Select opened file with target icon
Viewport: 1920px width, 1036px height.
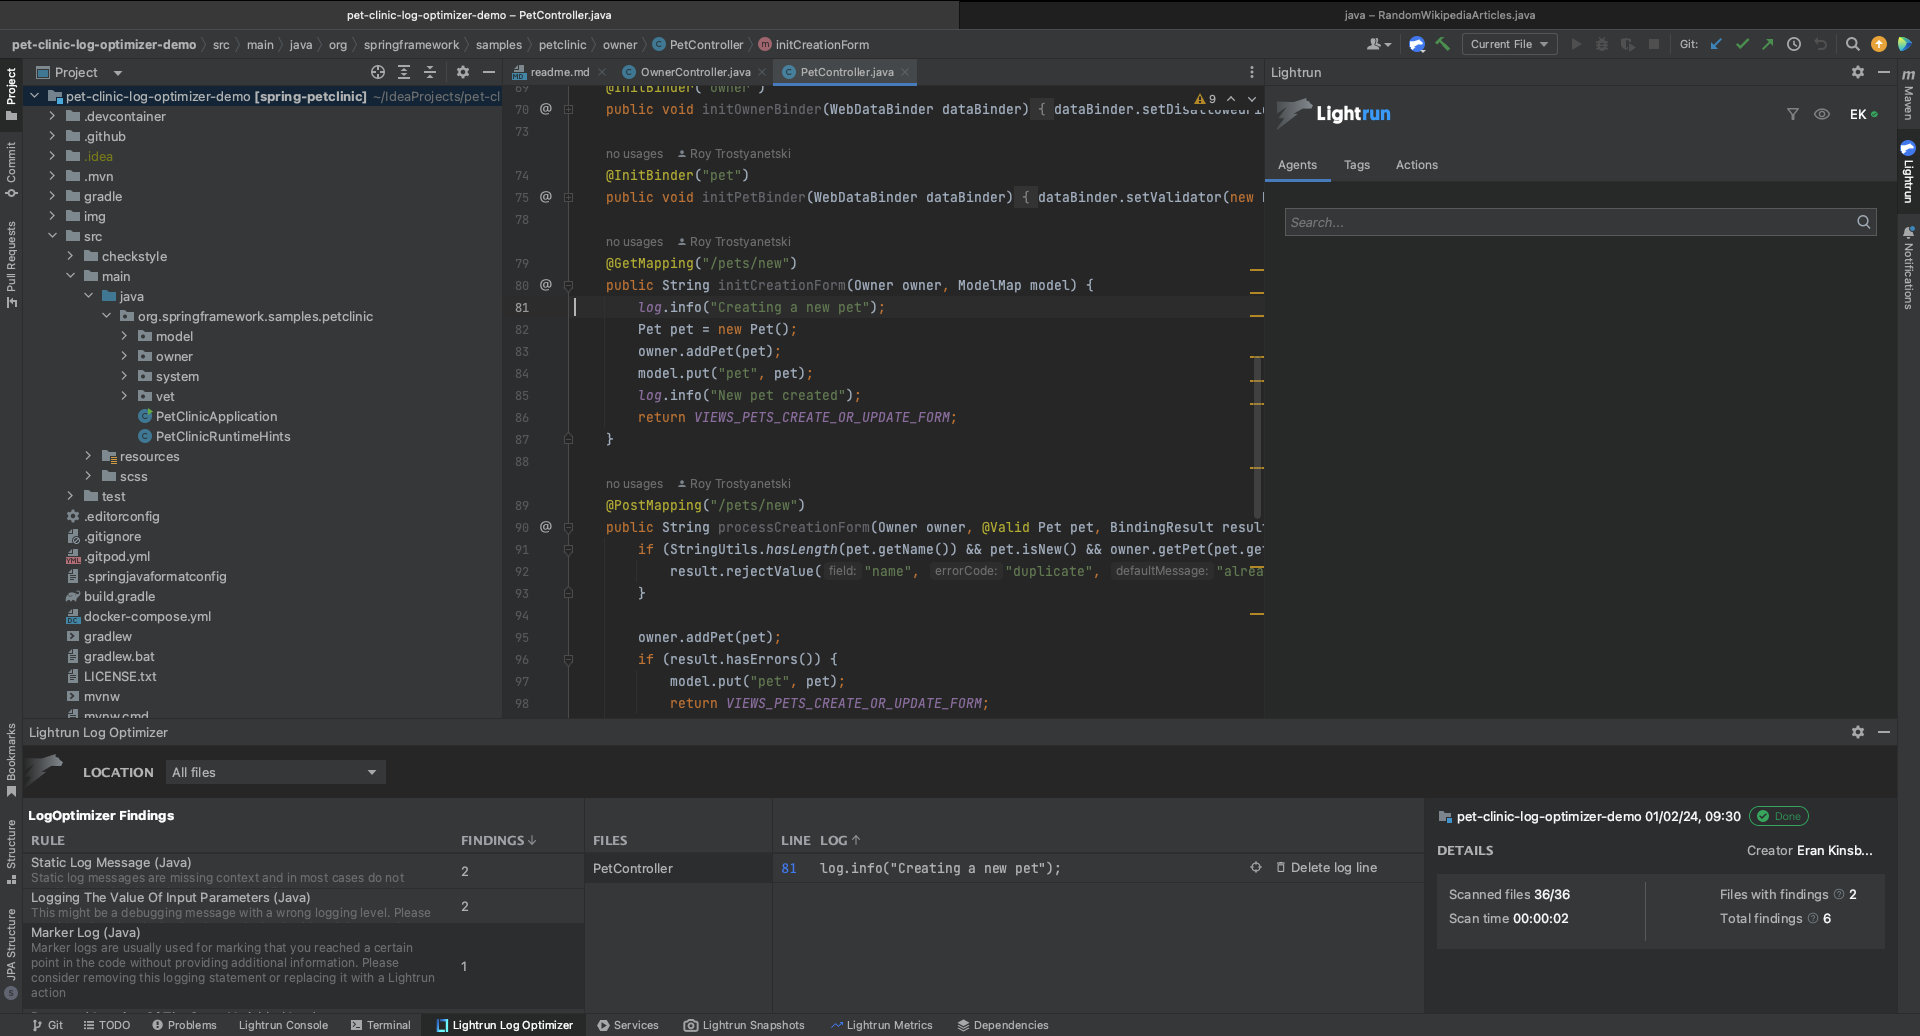click(377, 72)
